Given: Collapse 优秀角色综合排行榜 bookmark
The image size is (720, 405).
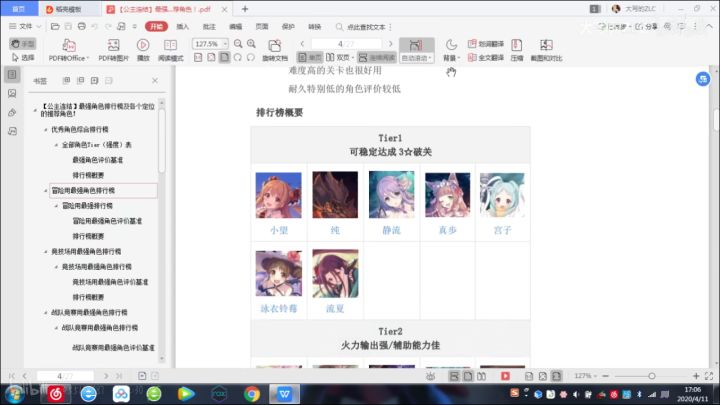Looking at the screenshot, I should 45,130.
